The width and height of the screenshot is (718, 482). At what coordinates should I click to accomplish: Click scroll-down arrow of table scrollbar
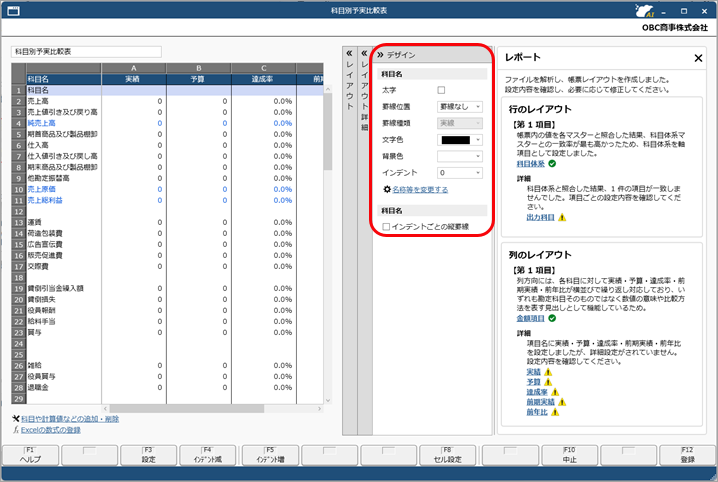327,401
